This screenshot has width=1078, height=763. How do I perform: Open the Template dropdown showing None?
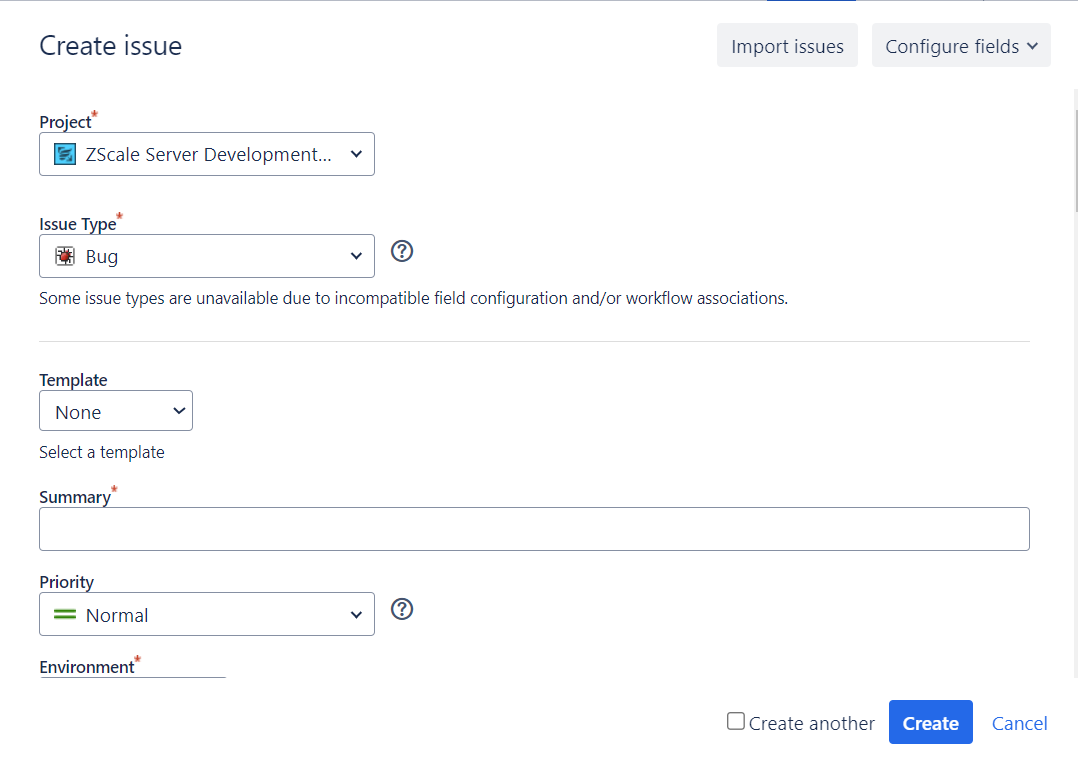point(116,411)
